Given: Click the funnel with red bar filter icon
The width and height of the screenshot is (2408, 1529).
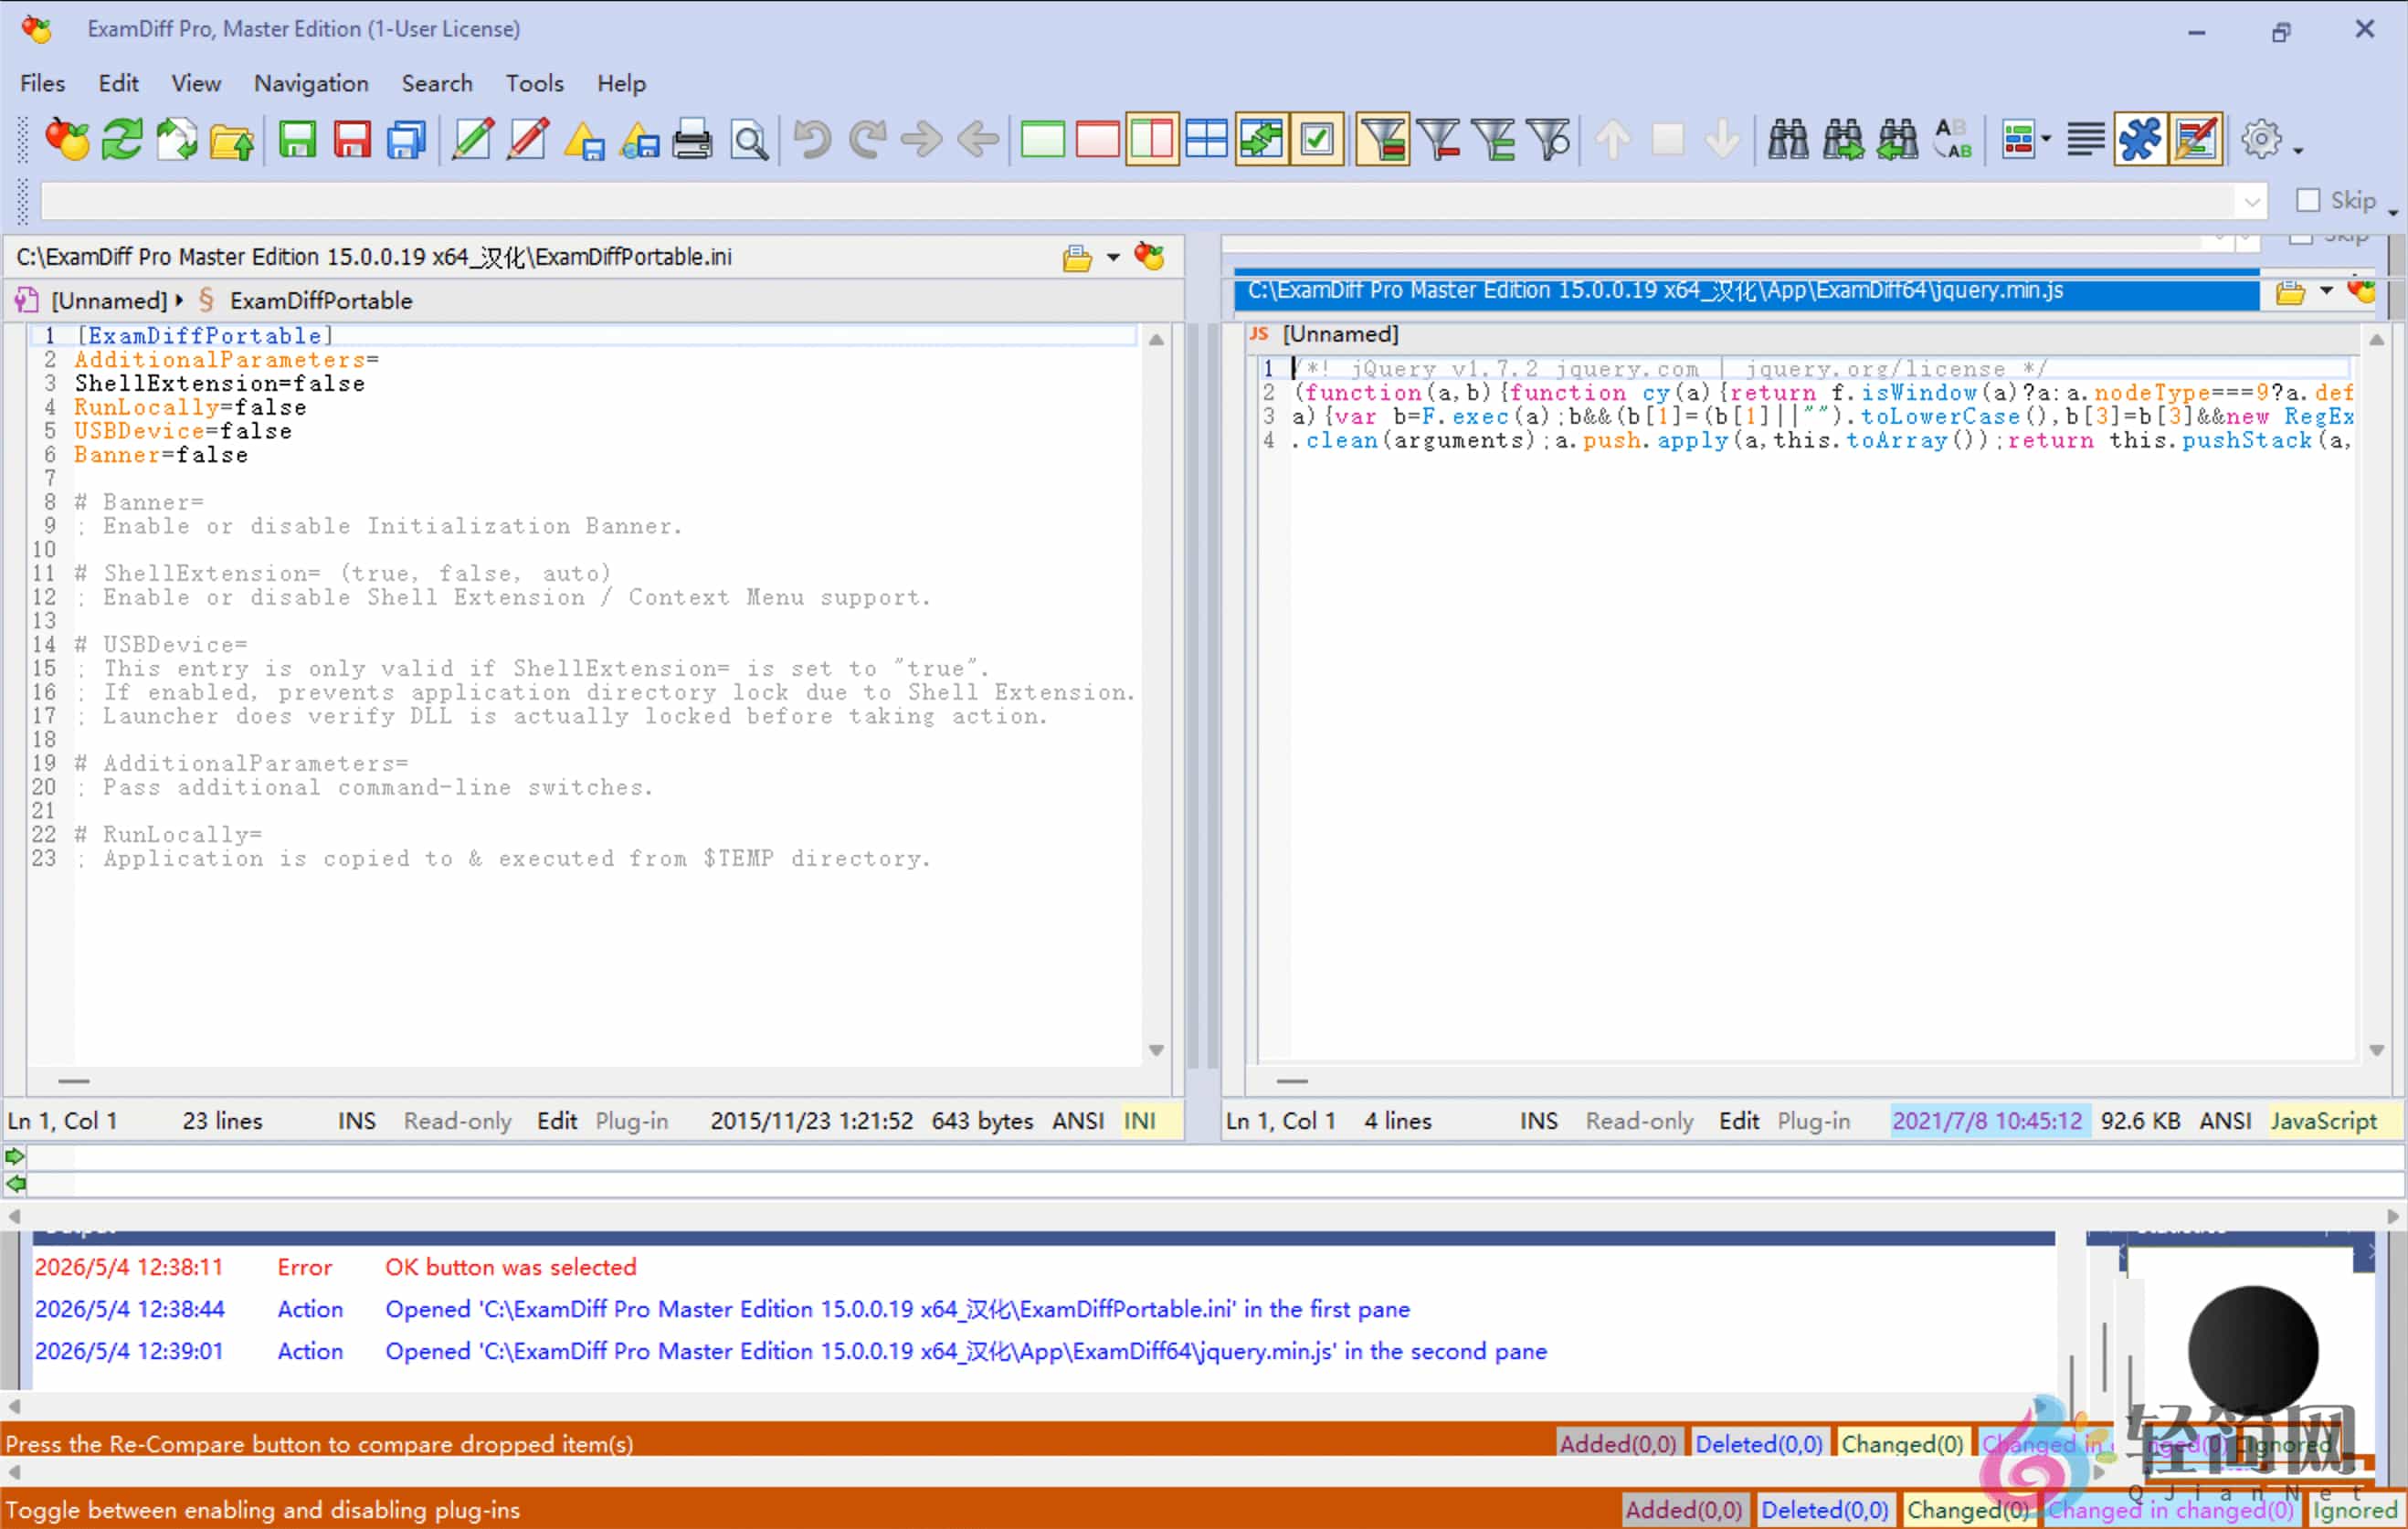Looking at the screenshot, I should coord(1439,140).
